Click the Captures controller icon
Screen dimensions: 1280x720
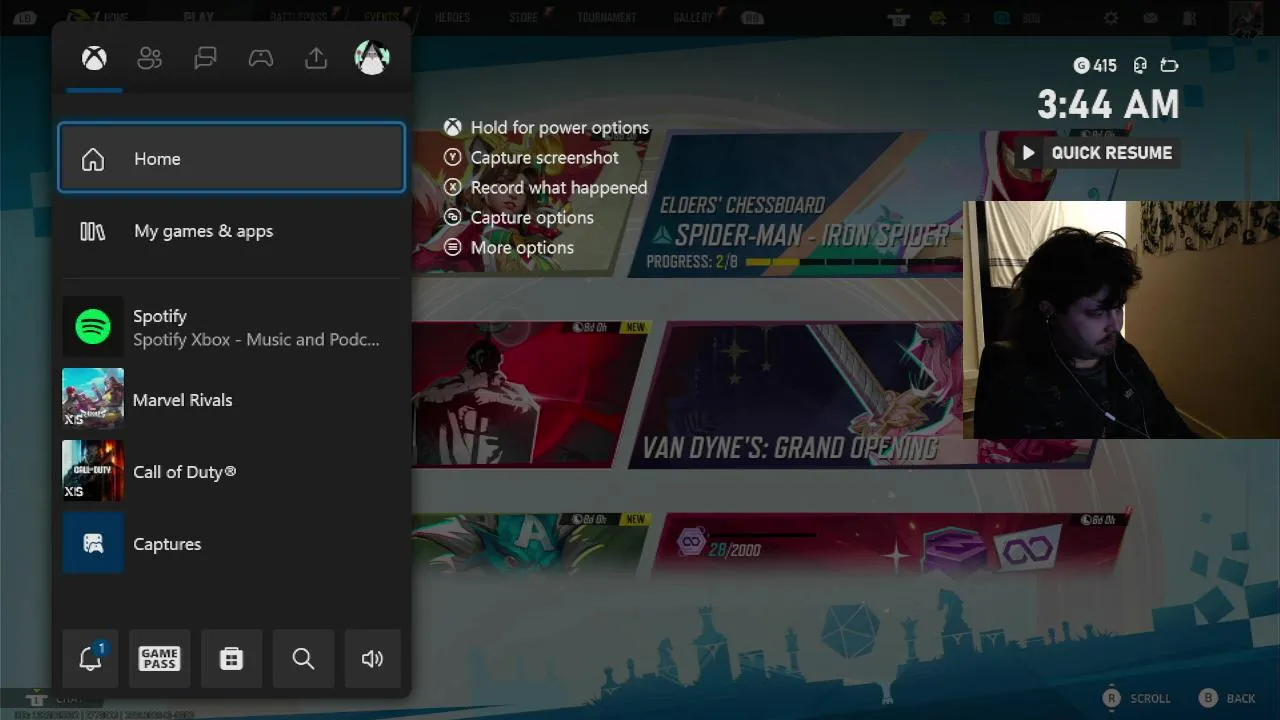click(x=93, y=543)
